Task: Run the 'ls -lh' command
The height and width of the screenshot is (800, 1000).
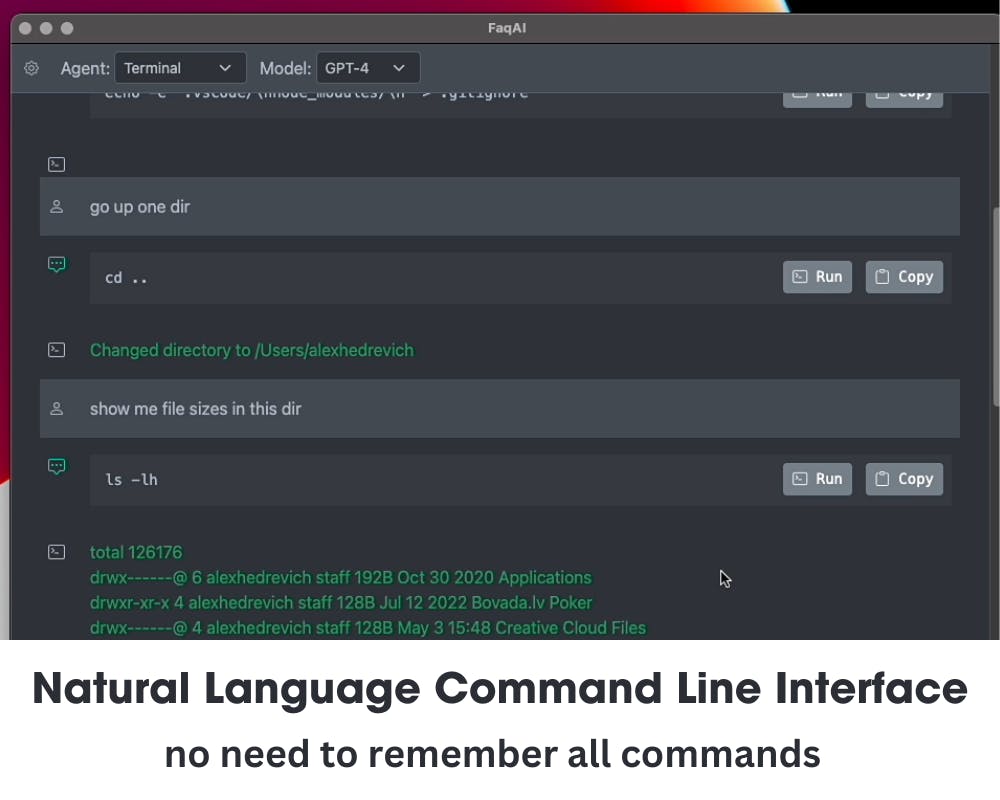Action: (x=817, y=479)
